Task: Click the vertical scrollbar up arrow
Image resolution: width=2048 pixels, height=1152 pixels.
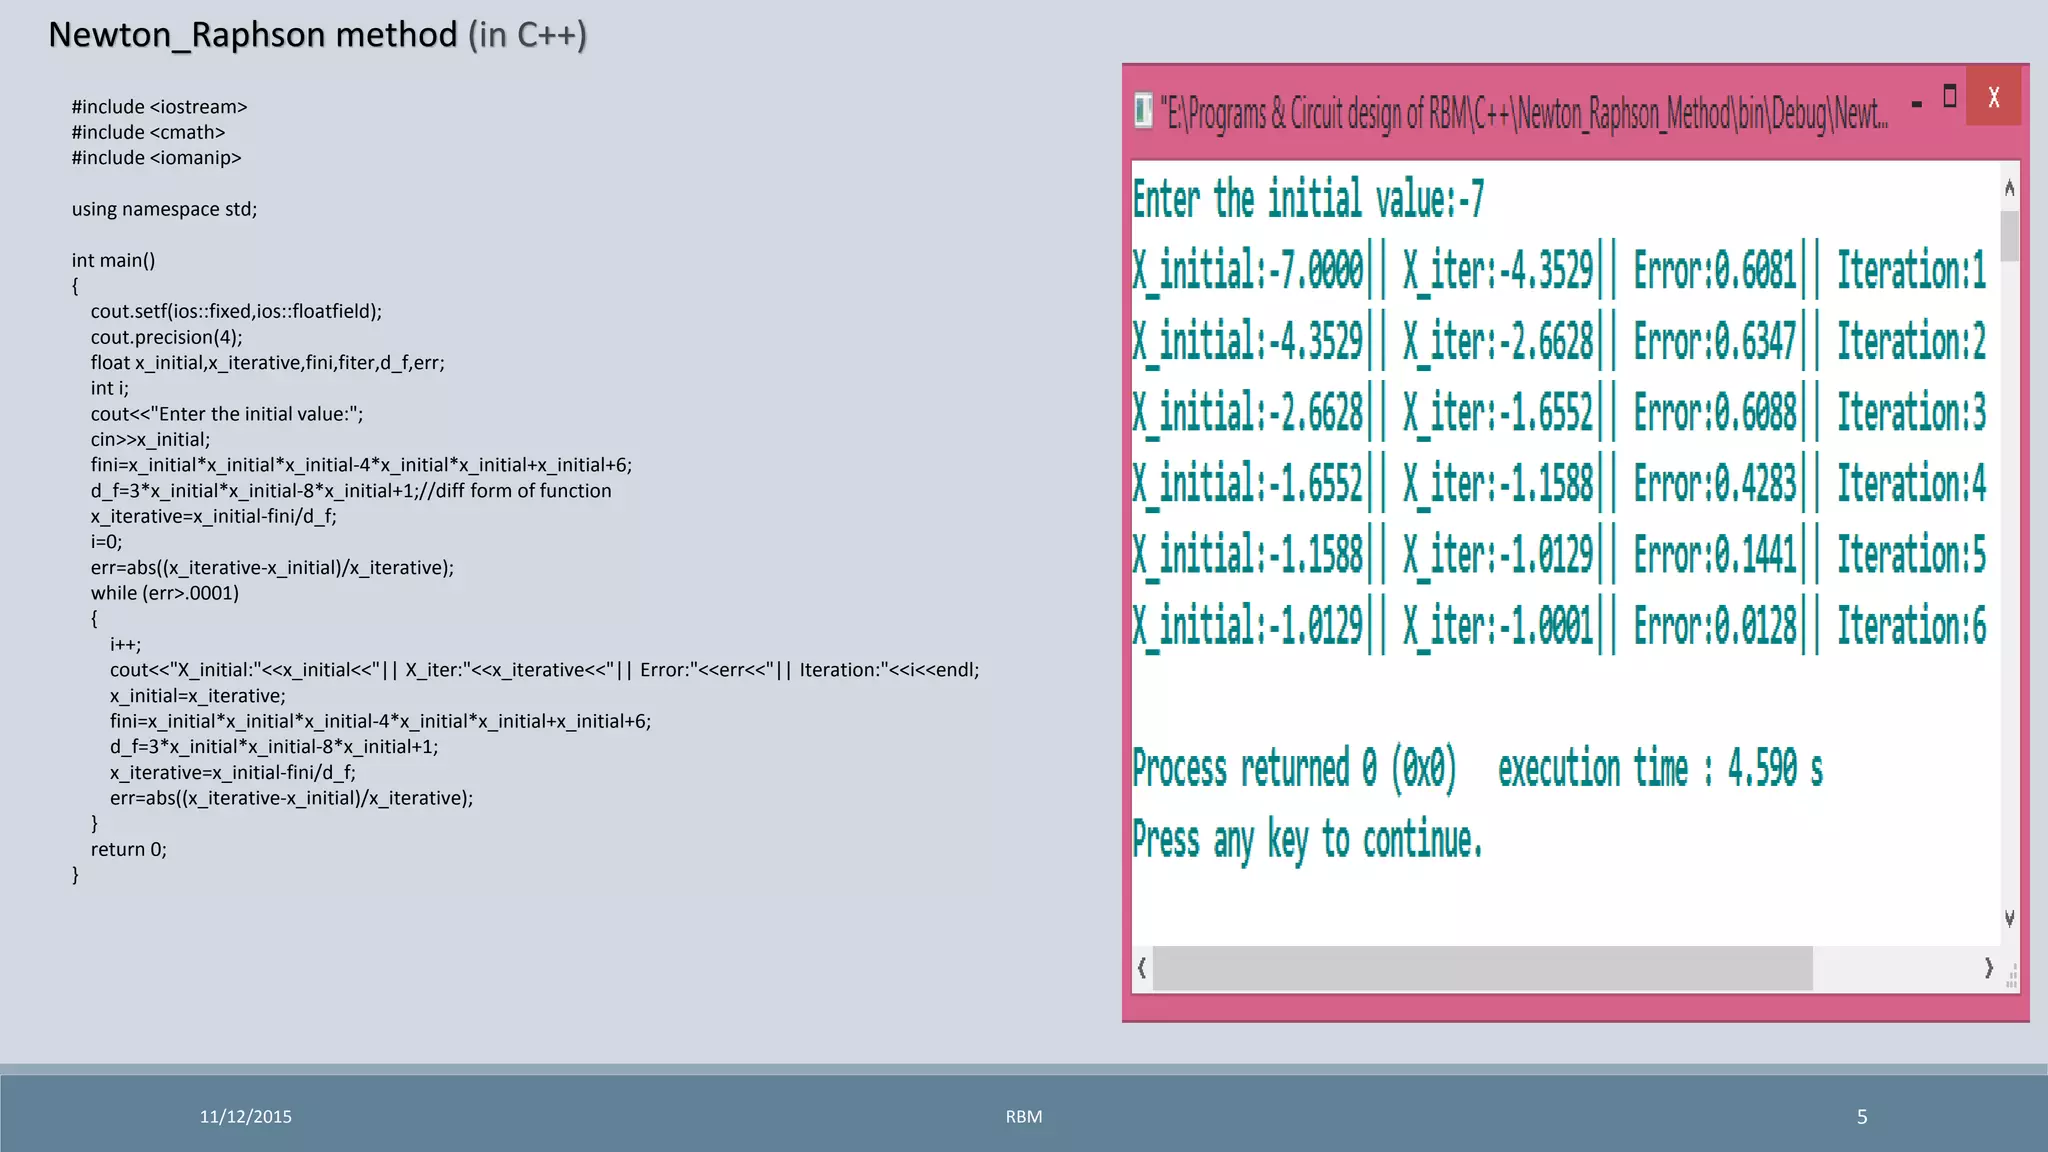Action: 2009,188
